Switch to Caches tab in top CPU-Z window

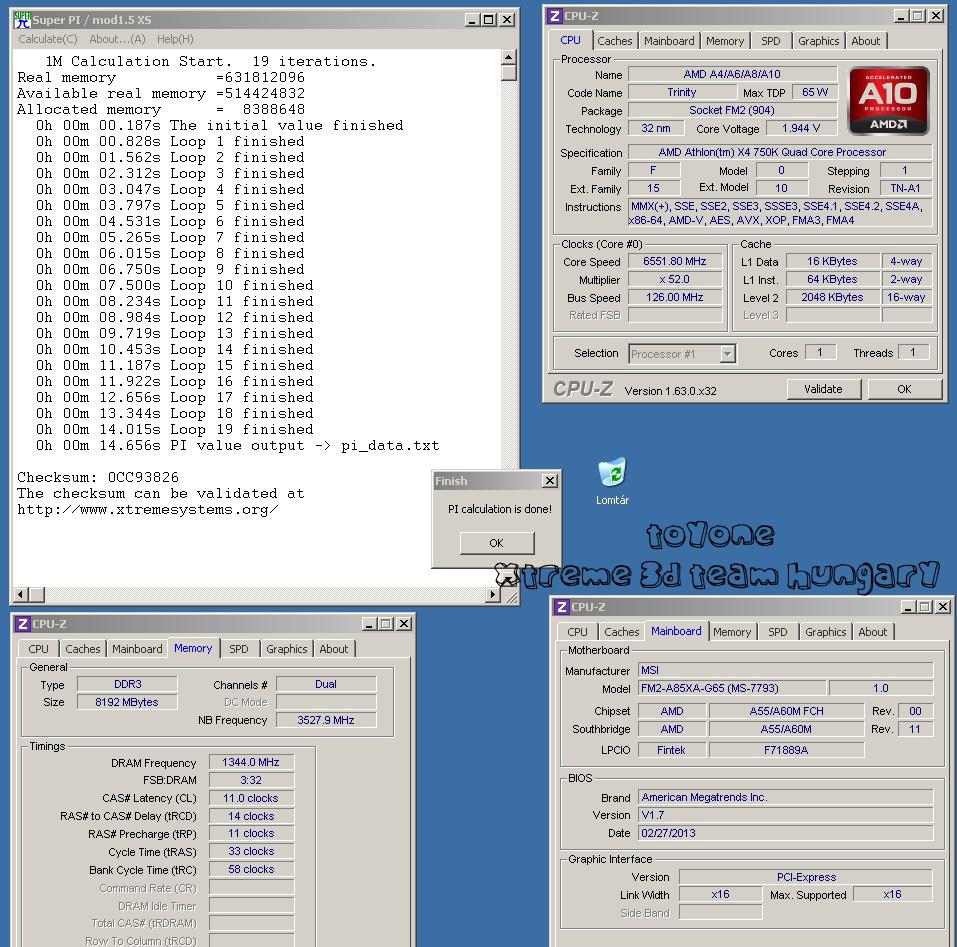point(615,41)
